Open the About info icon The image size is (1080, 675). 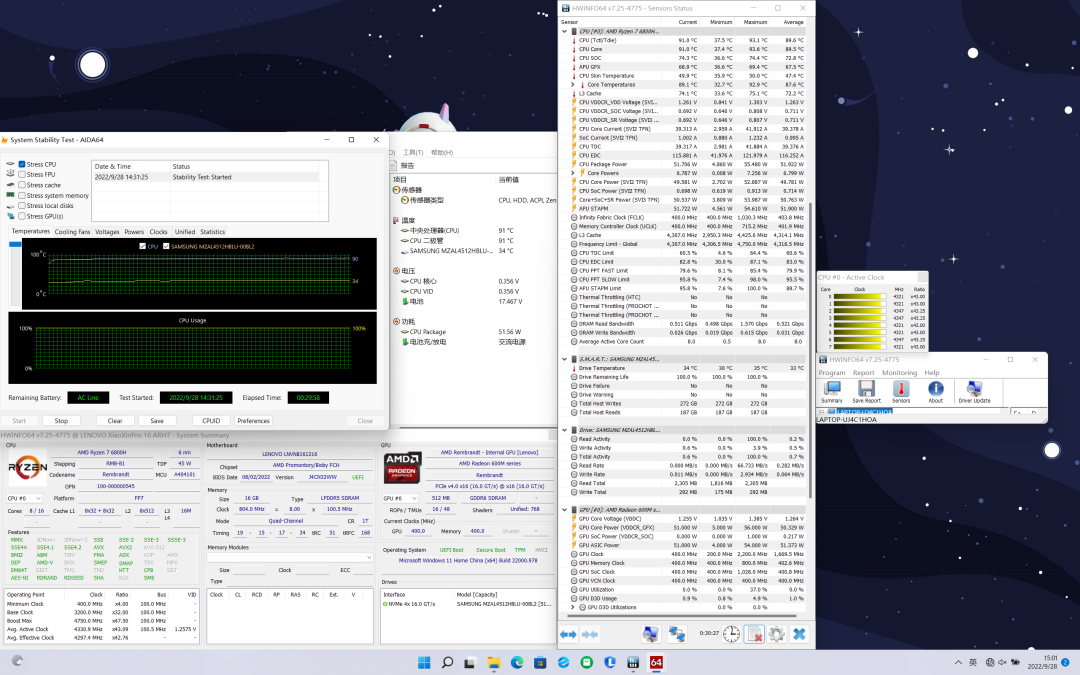[x=935, y=390]
